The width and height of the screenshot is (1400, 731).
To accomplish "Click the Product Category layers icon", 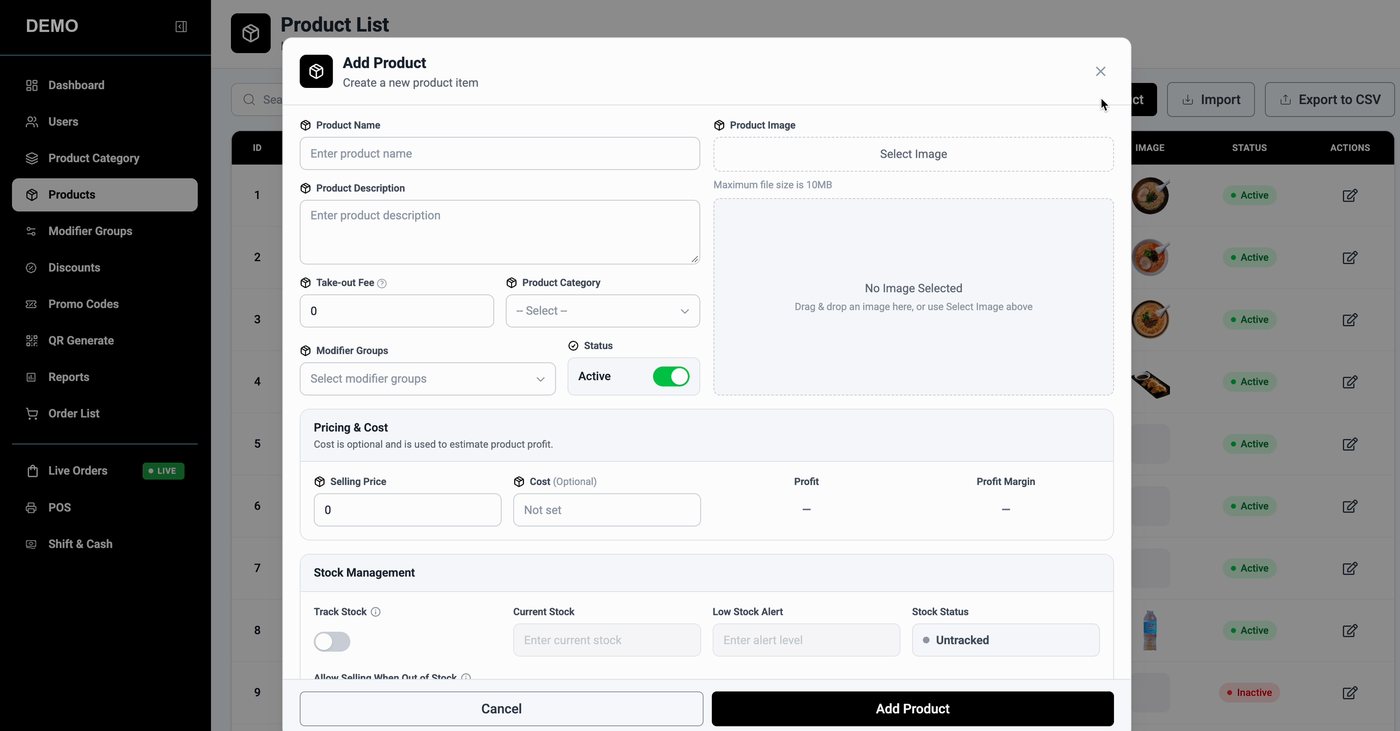I will point(32,158).
